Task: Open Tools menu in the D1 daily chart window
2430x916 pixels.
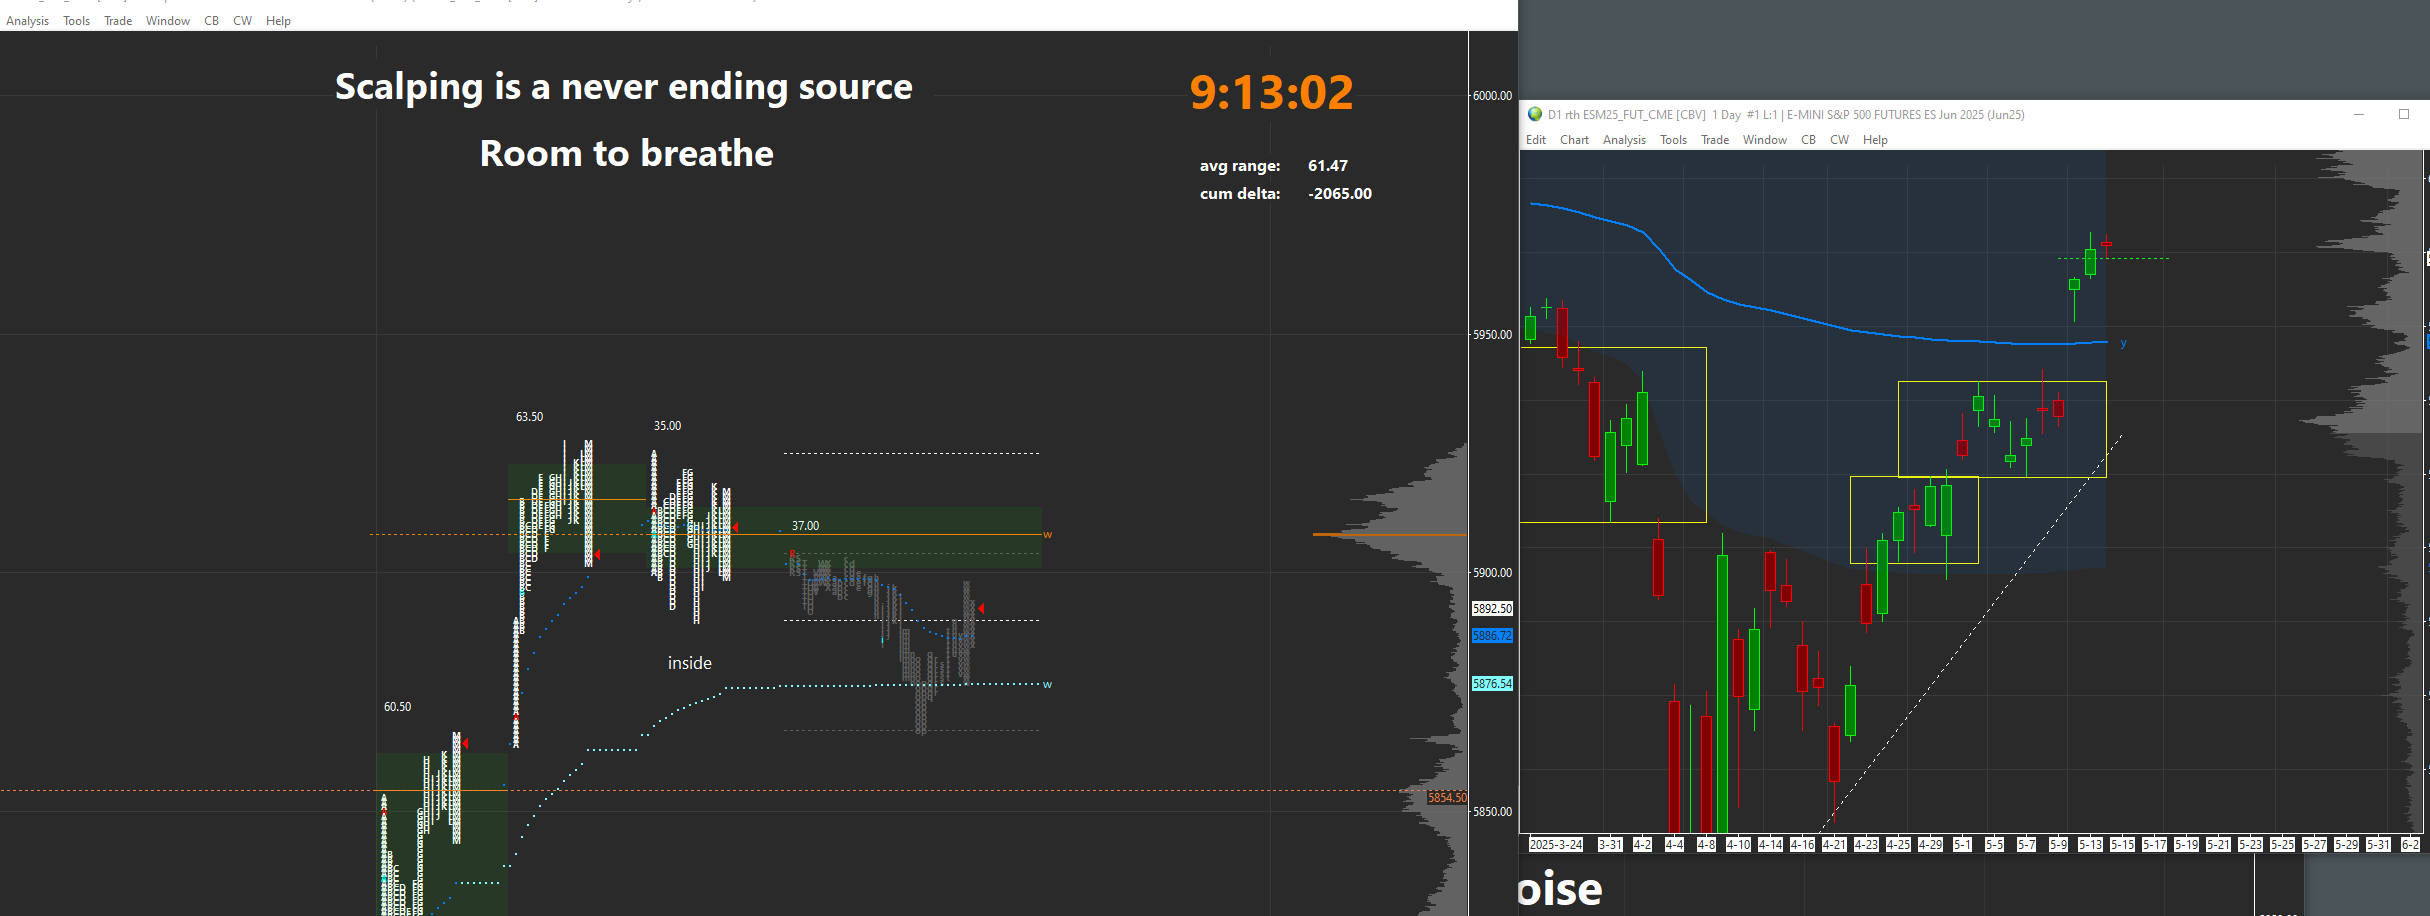Action: (1673, 140)
